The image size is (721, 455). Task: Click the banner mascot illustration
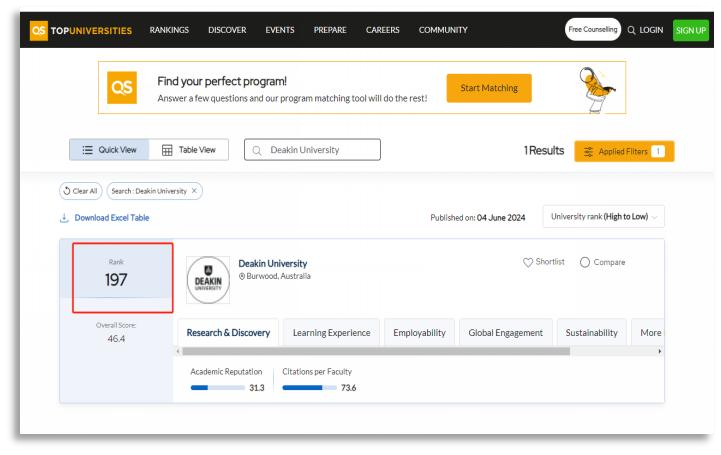[x=596, y=88]
